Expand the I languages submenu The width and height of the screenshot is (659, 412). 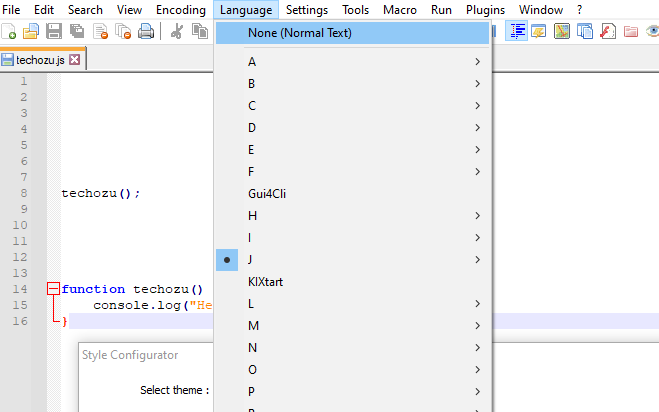(x=352, y=238)
